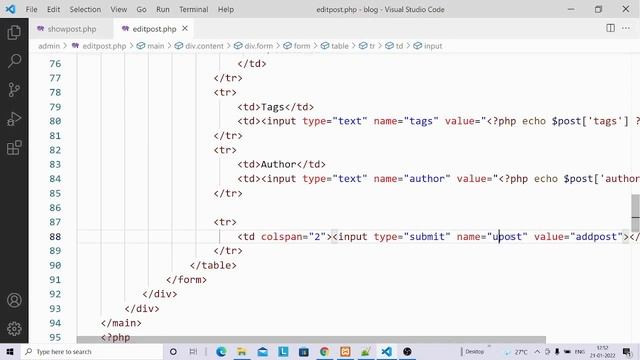Open the View menu
The width and height of the screenshot is (640, 360).
coord(118,9)
